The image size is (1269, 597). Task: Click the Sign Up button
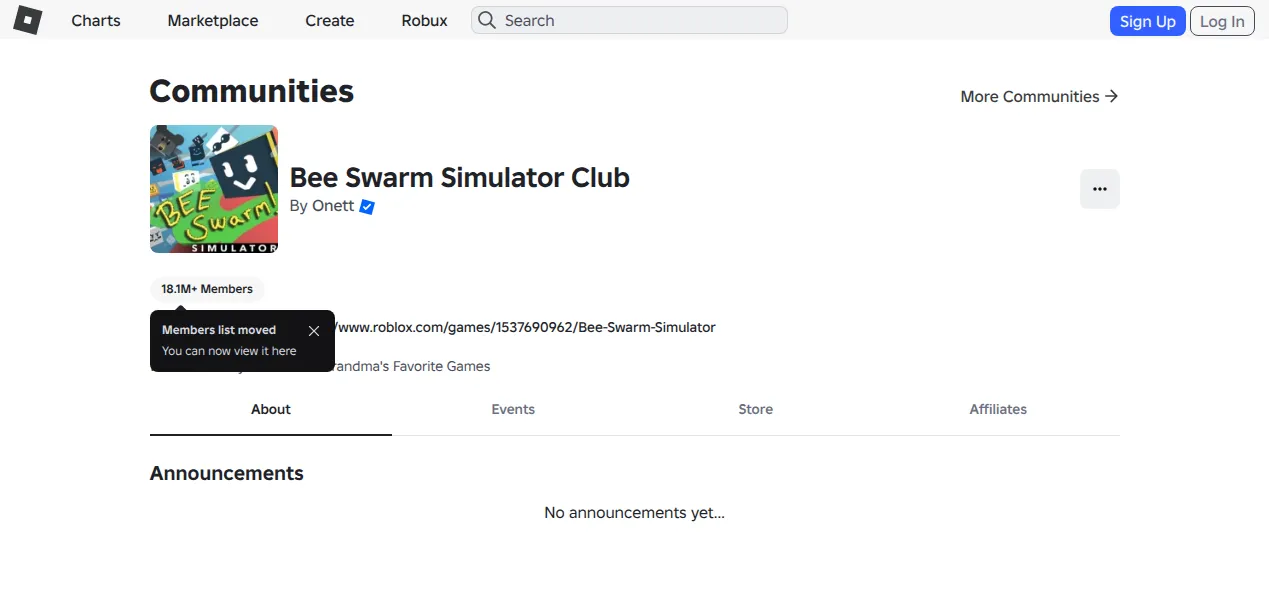point(1147,21)
